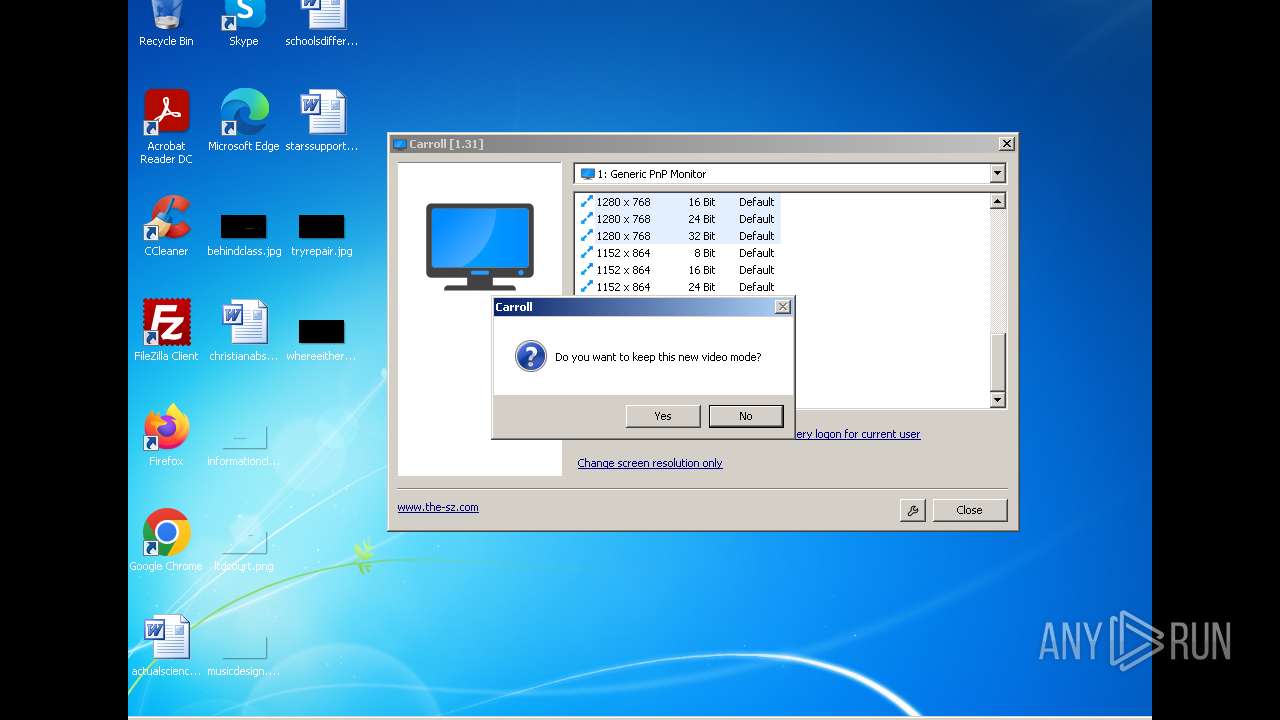
Task: Select the musicdesign desktop file
Action: tap(244, 655)
